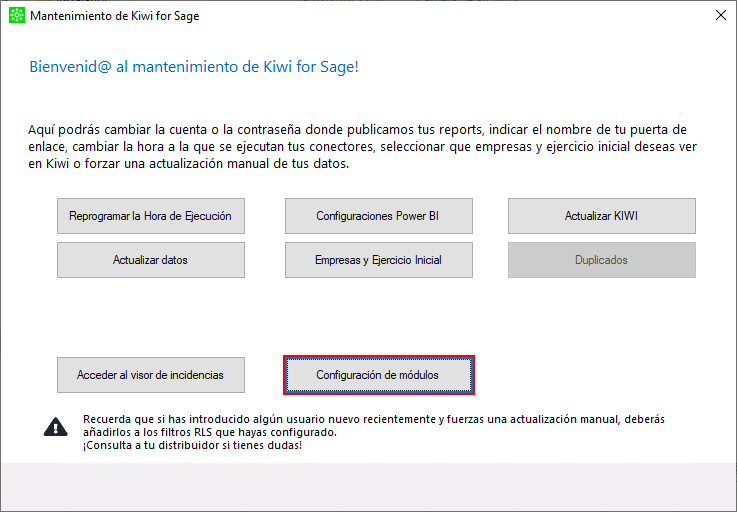This screenshot has height=512, width=737.
Task: Click the '¡Consulta a tu distribuidor' notice line
Action: tap(193, 445)
